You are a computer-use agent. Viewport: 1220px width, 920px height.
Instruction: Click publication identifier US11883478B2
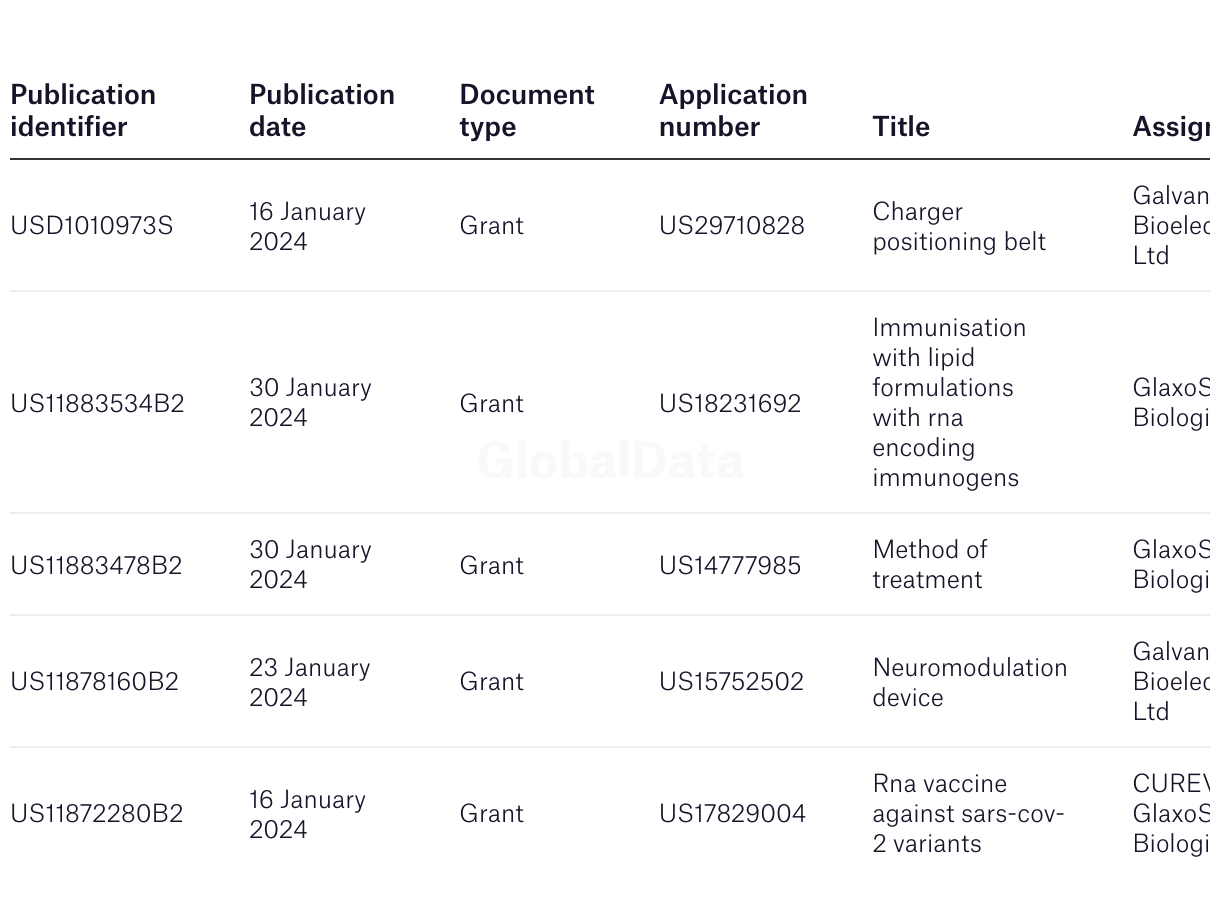pos(96,566)
